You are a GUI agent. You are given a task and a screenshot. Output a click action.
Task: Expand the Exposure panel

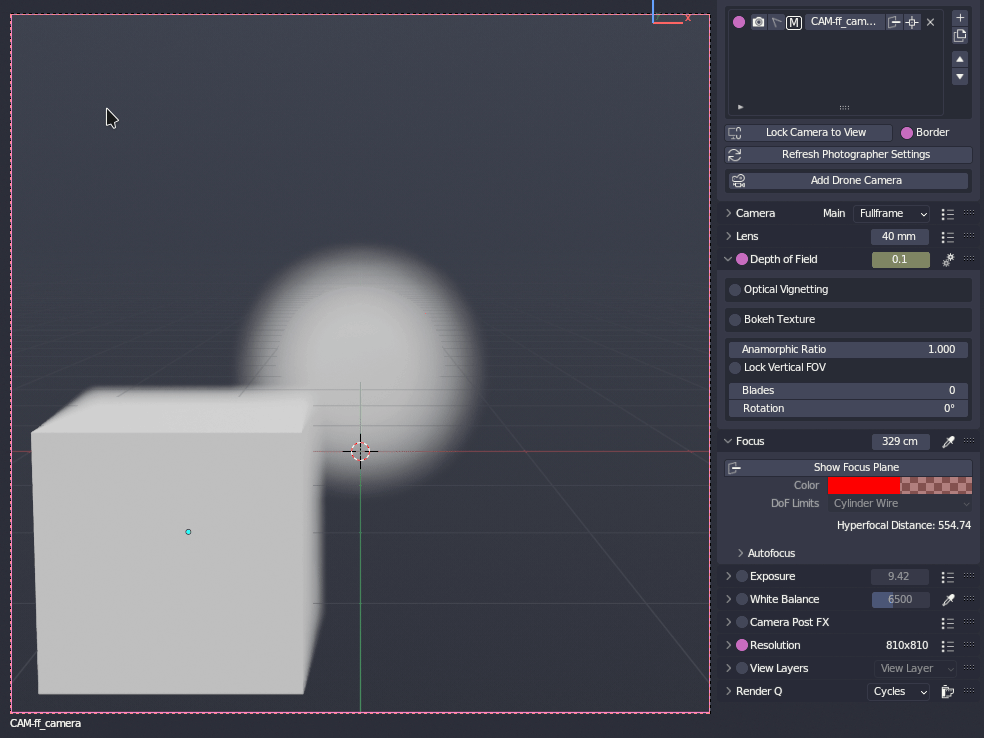pyautogui.click(x=729, y=576)
